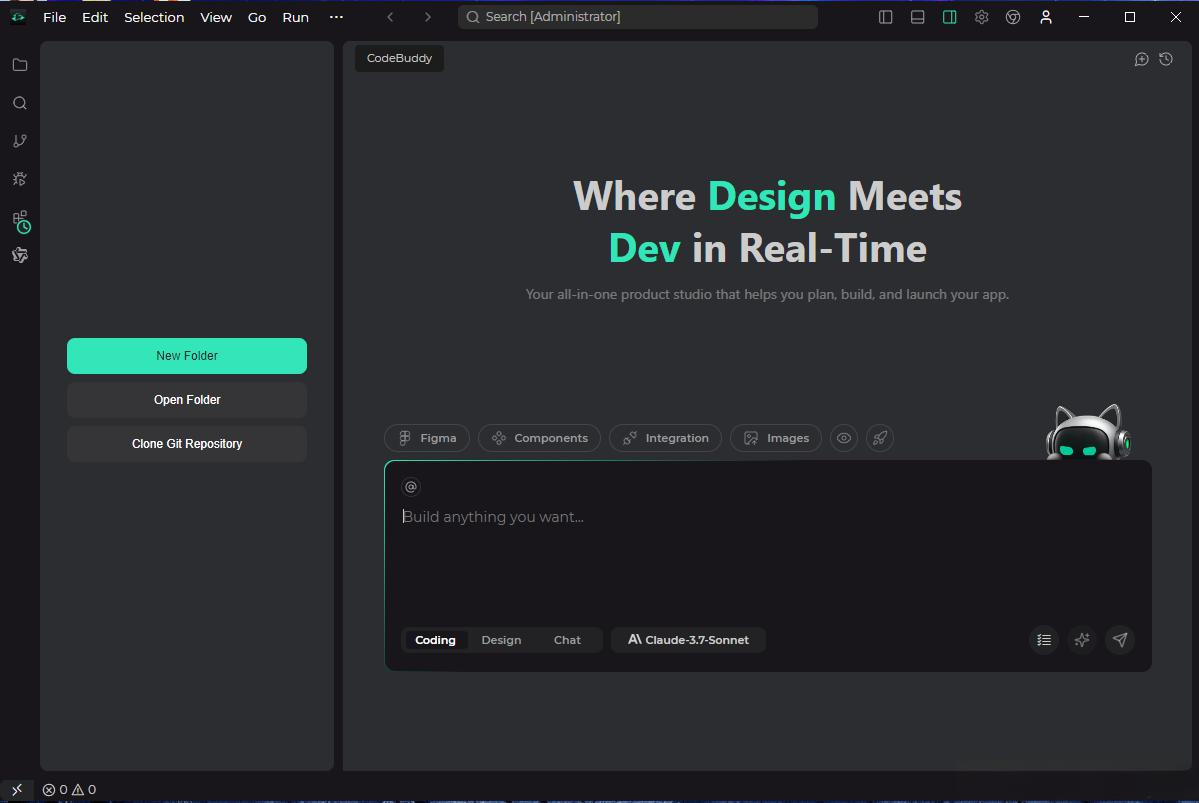Open the Extensions view in sidebar

pos(20,220)
